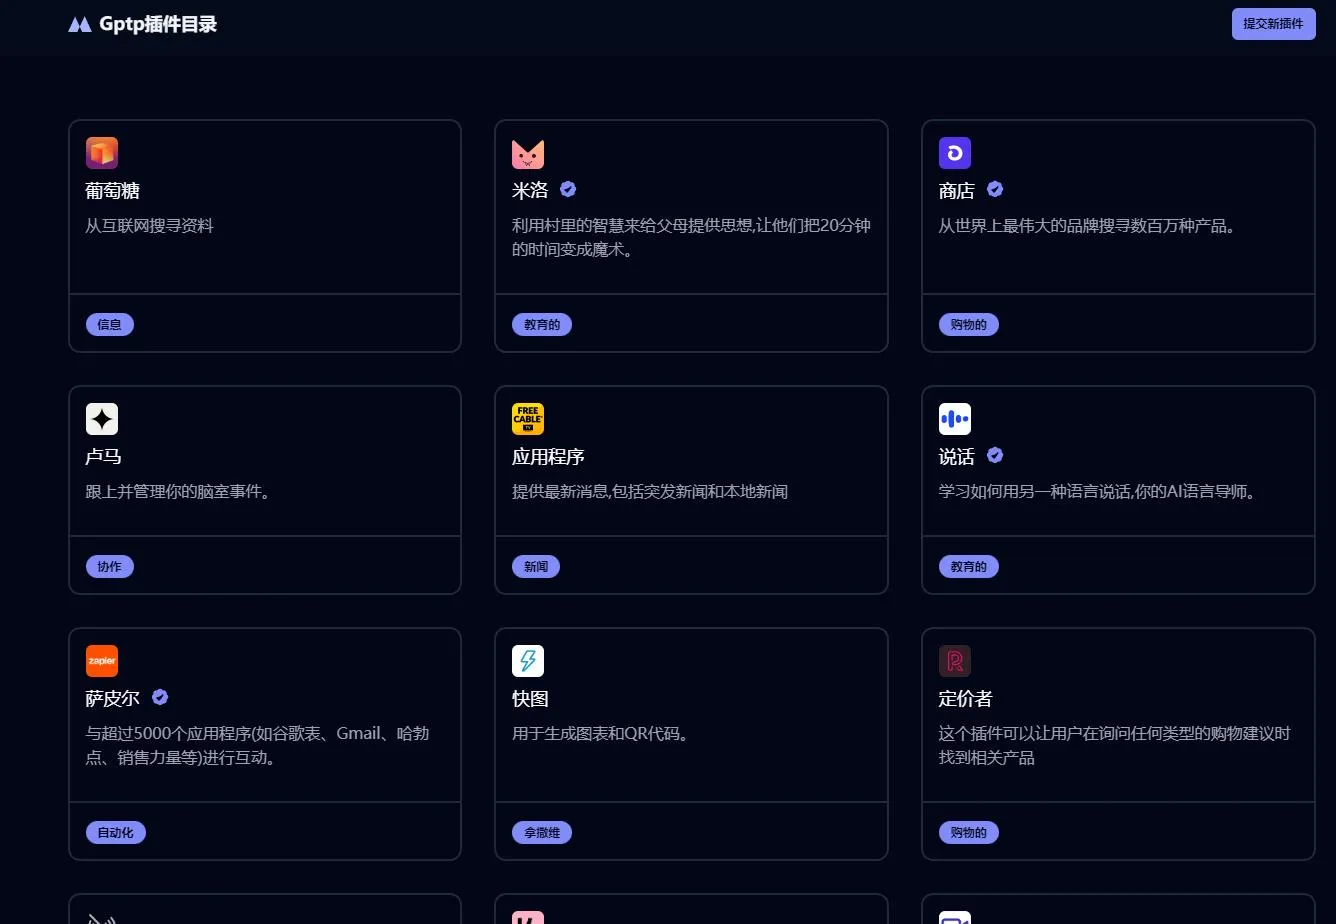Click the 定价者 red R icon
Screen dimensions: 1336x924
pos(955,661)
